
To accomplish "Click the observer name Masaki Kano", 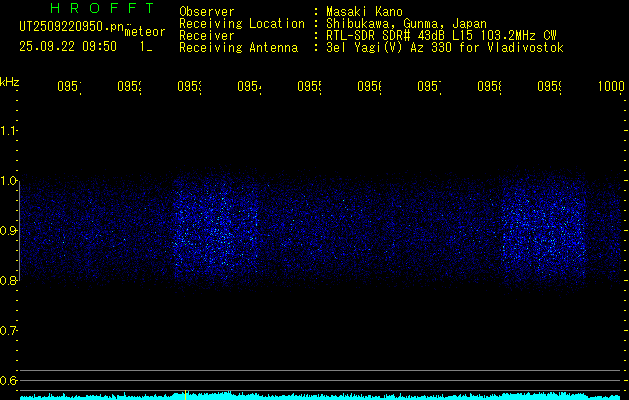I will tap(364, 11).
